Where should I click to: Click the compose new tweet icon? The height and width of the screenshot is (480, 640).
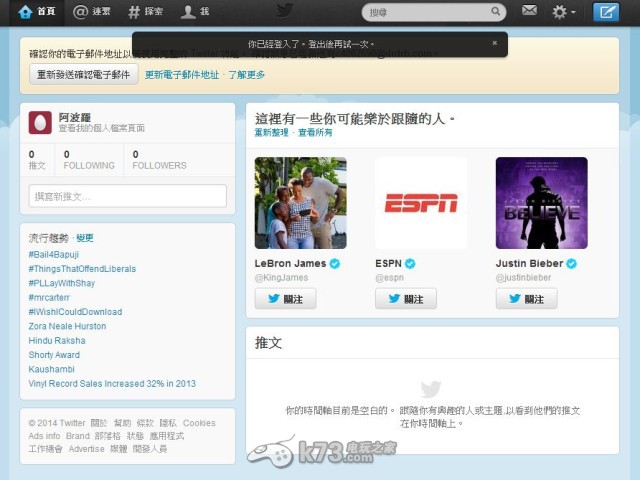[x=605, y=12]
